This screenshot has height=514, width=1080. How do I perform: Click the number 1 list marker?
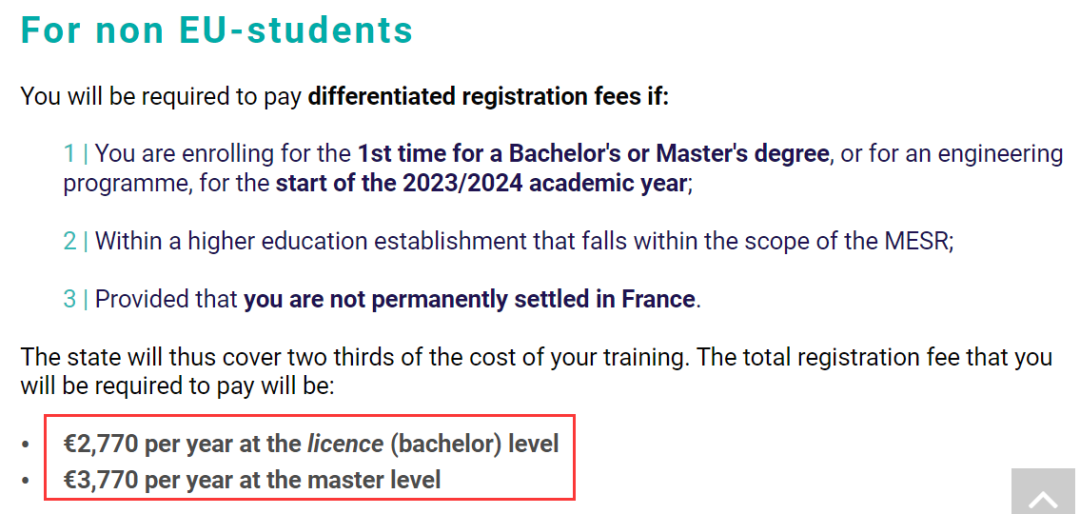tap(68, 154)
